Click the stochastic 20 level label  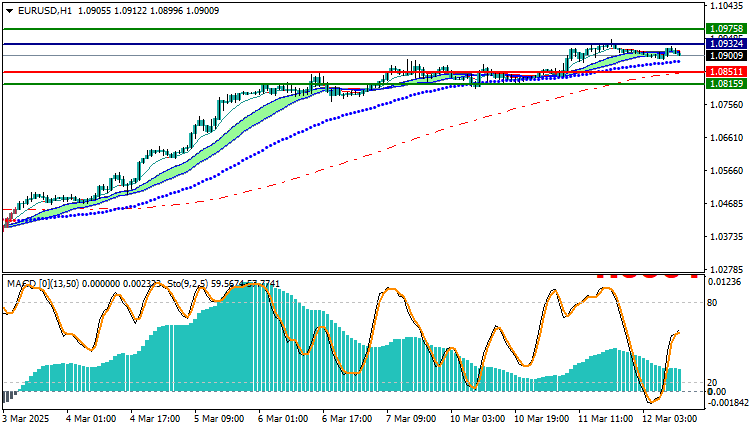[712, 383]
